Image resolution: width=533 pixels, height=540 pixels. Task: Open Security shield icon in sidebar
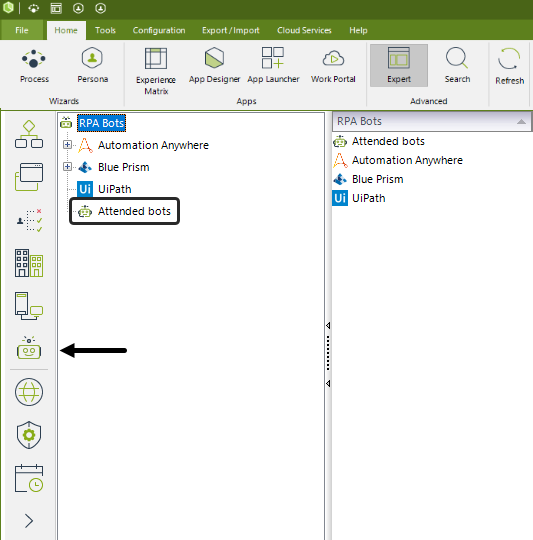coord(29,435)
